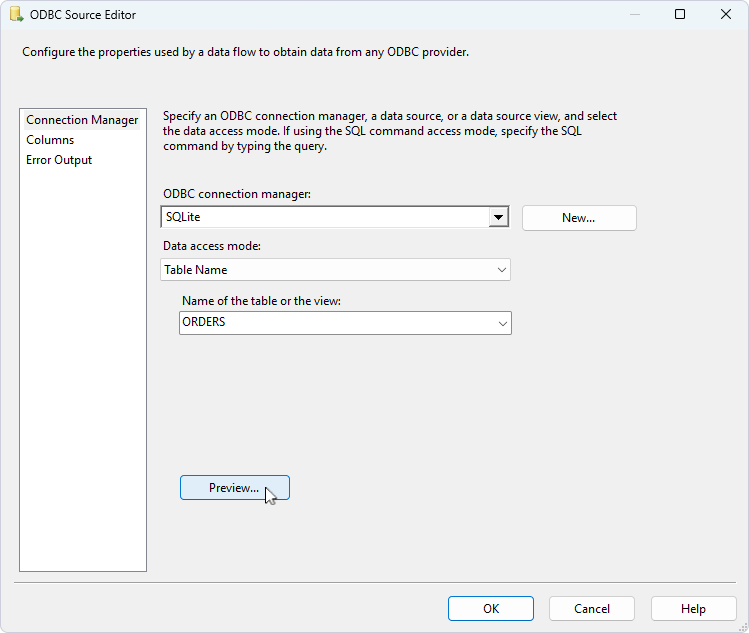
Task: Open Help for the ODBC source
Action: [x=693, y=608]
